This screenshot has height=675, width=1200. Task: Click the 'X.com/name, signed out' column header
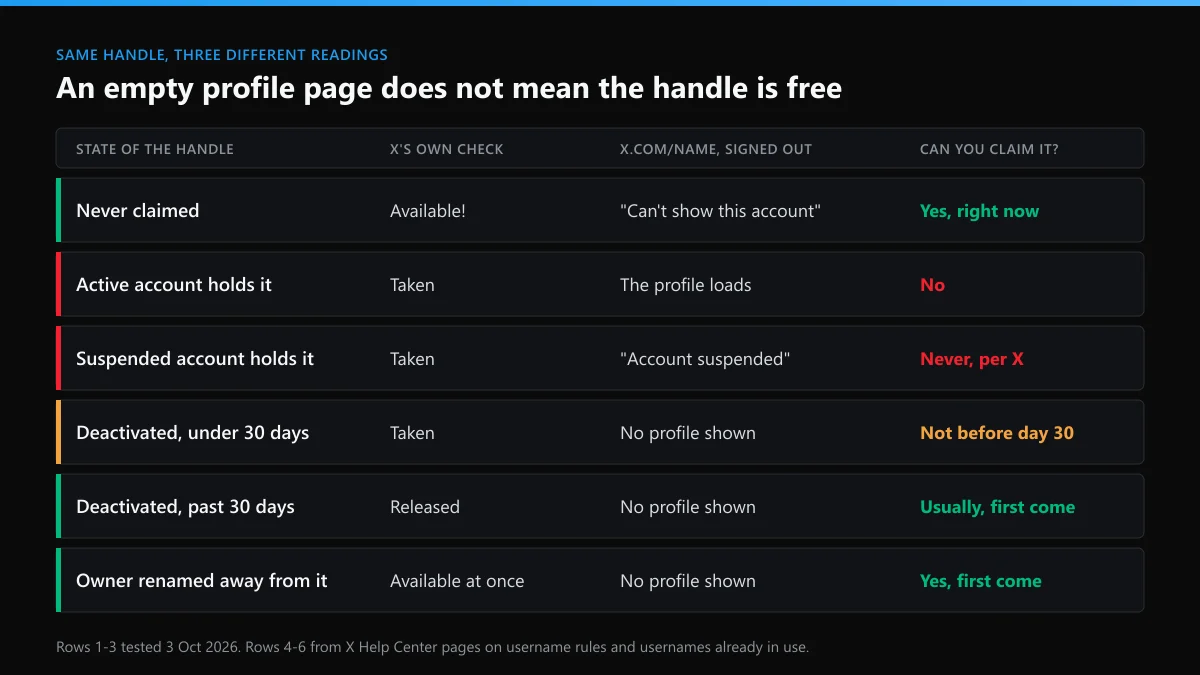click(716, 149)
